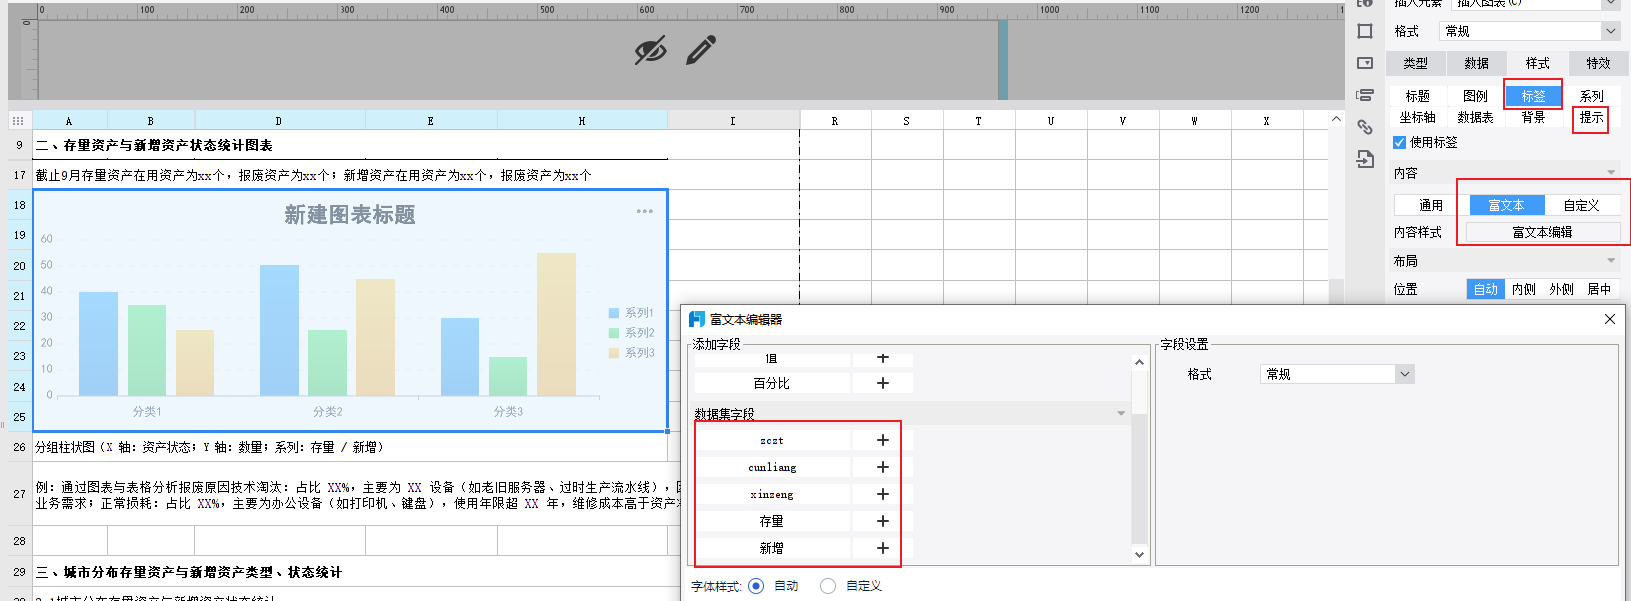Screen dimensions: 1631x601
Task: Open the 提示 style sub-tab
Action: 1591,117
